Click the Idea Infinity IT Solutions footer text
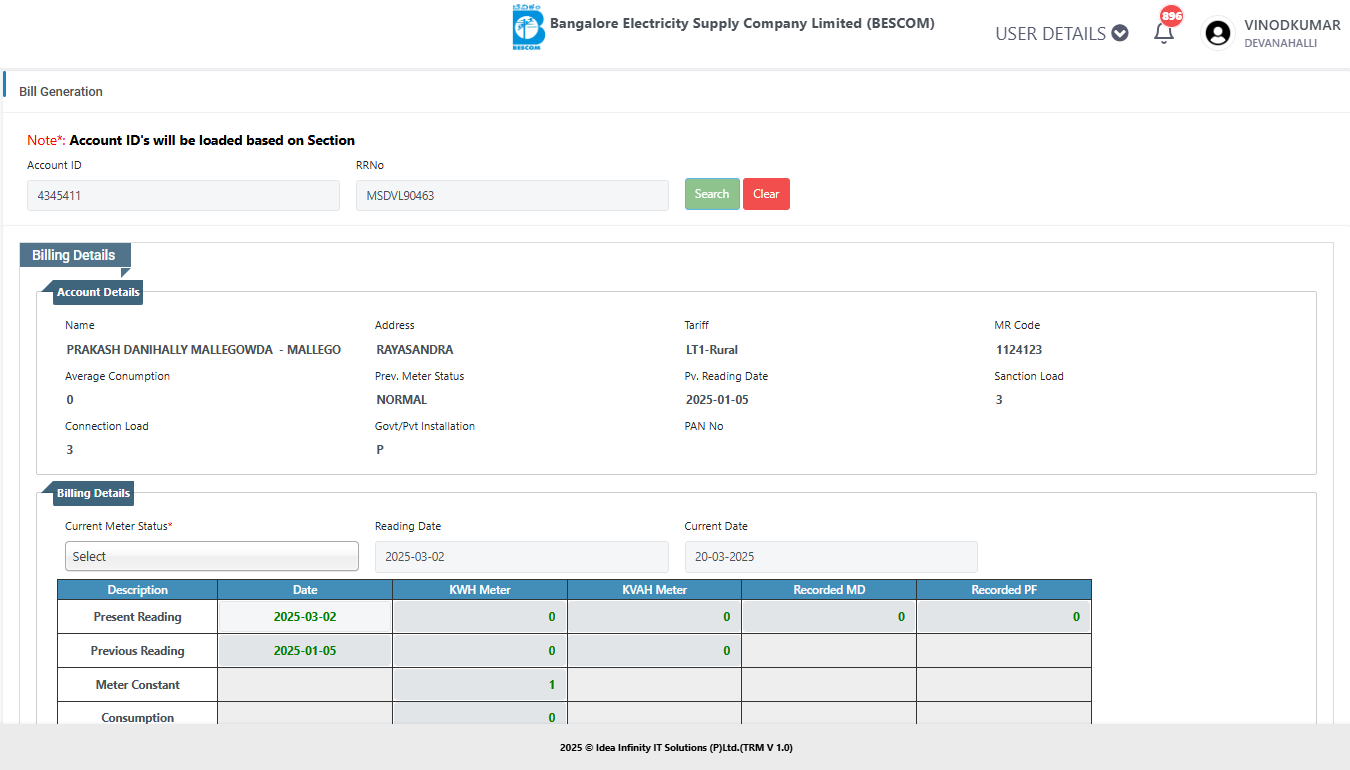The image size is (1350, 770). [x=676, y=747]
